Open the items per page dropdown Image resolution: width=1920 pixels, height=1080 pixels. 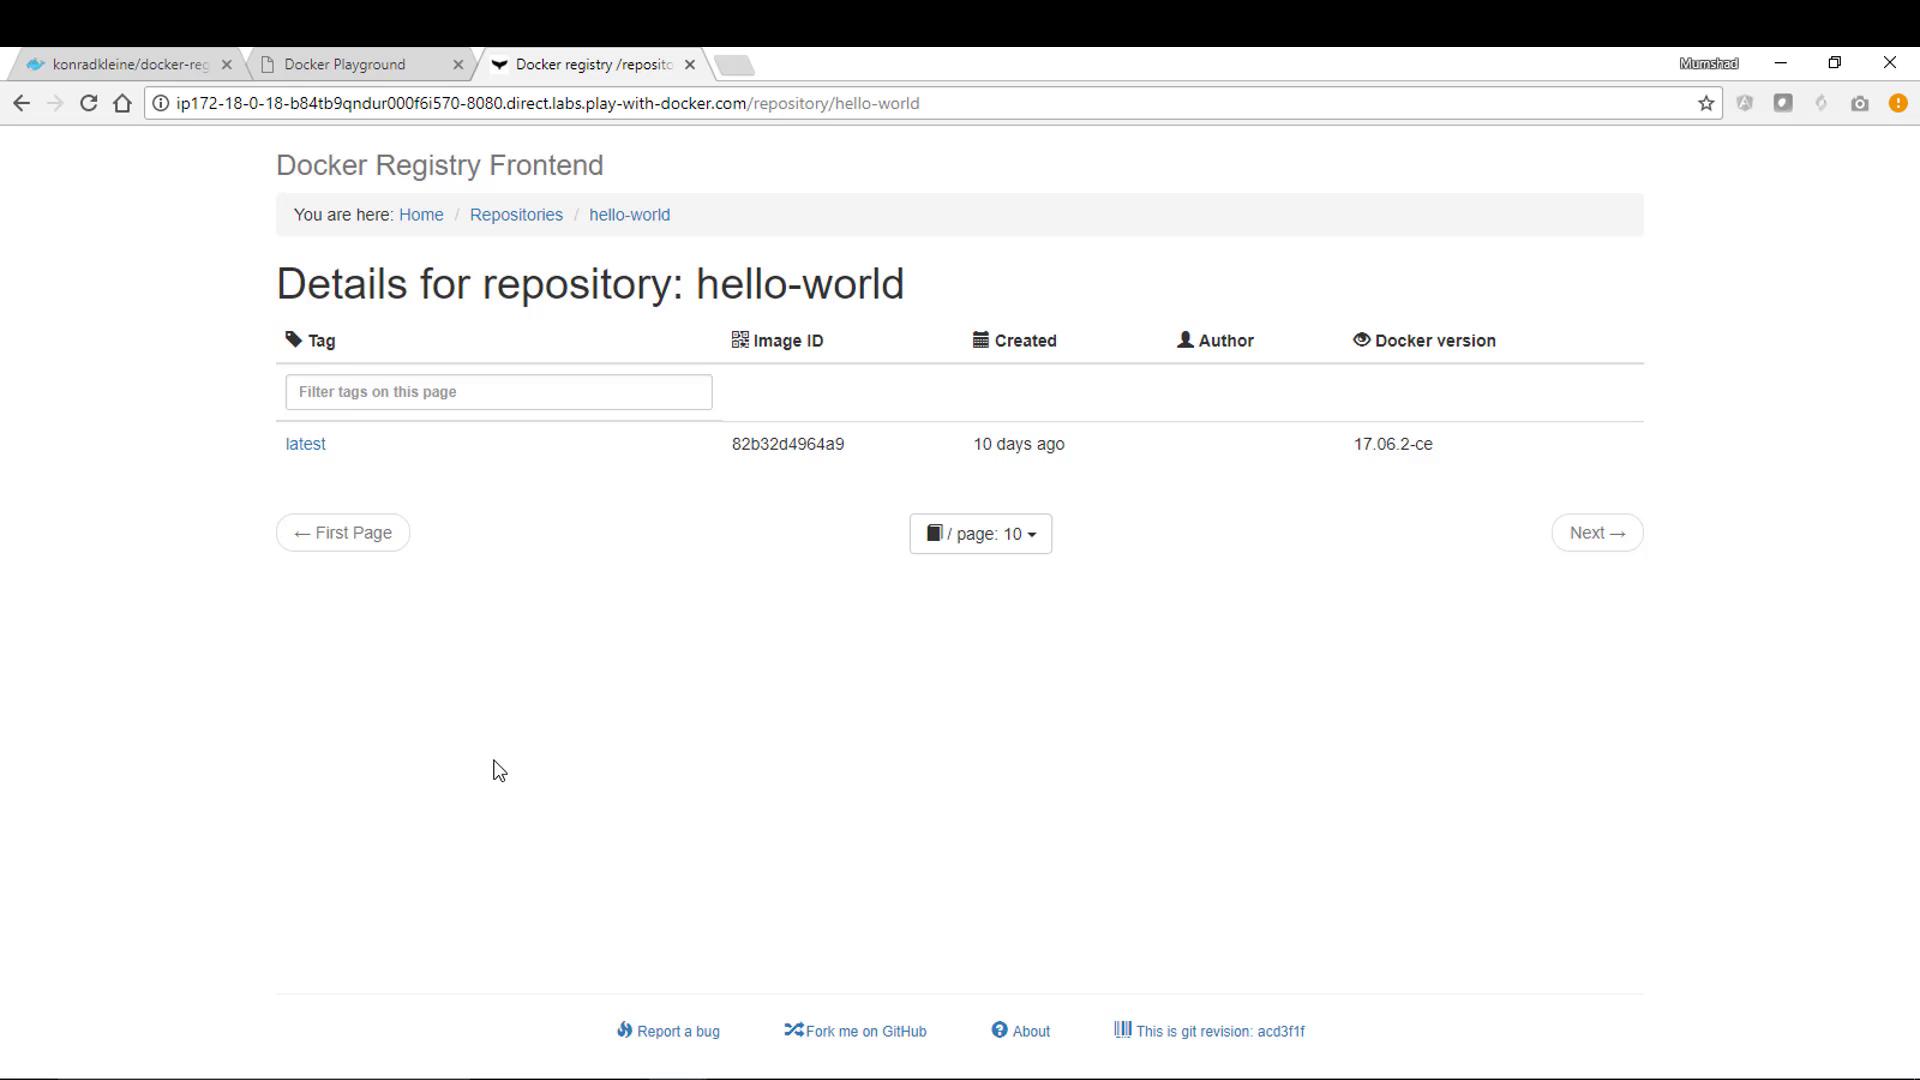coord(980,533)
